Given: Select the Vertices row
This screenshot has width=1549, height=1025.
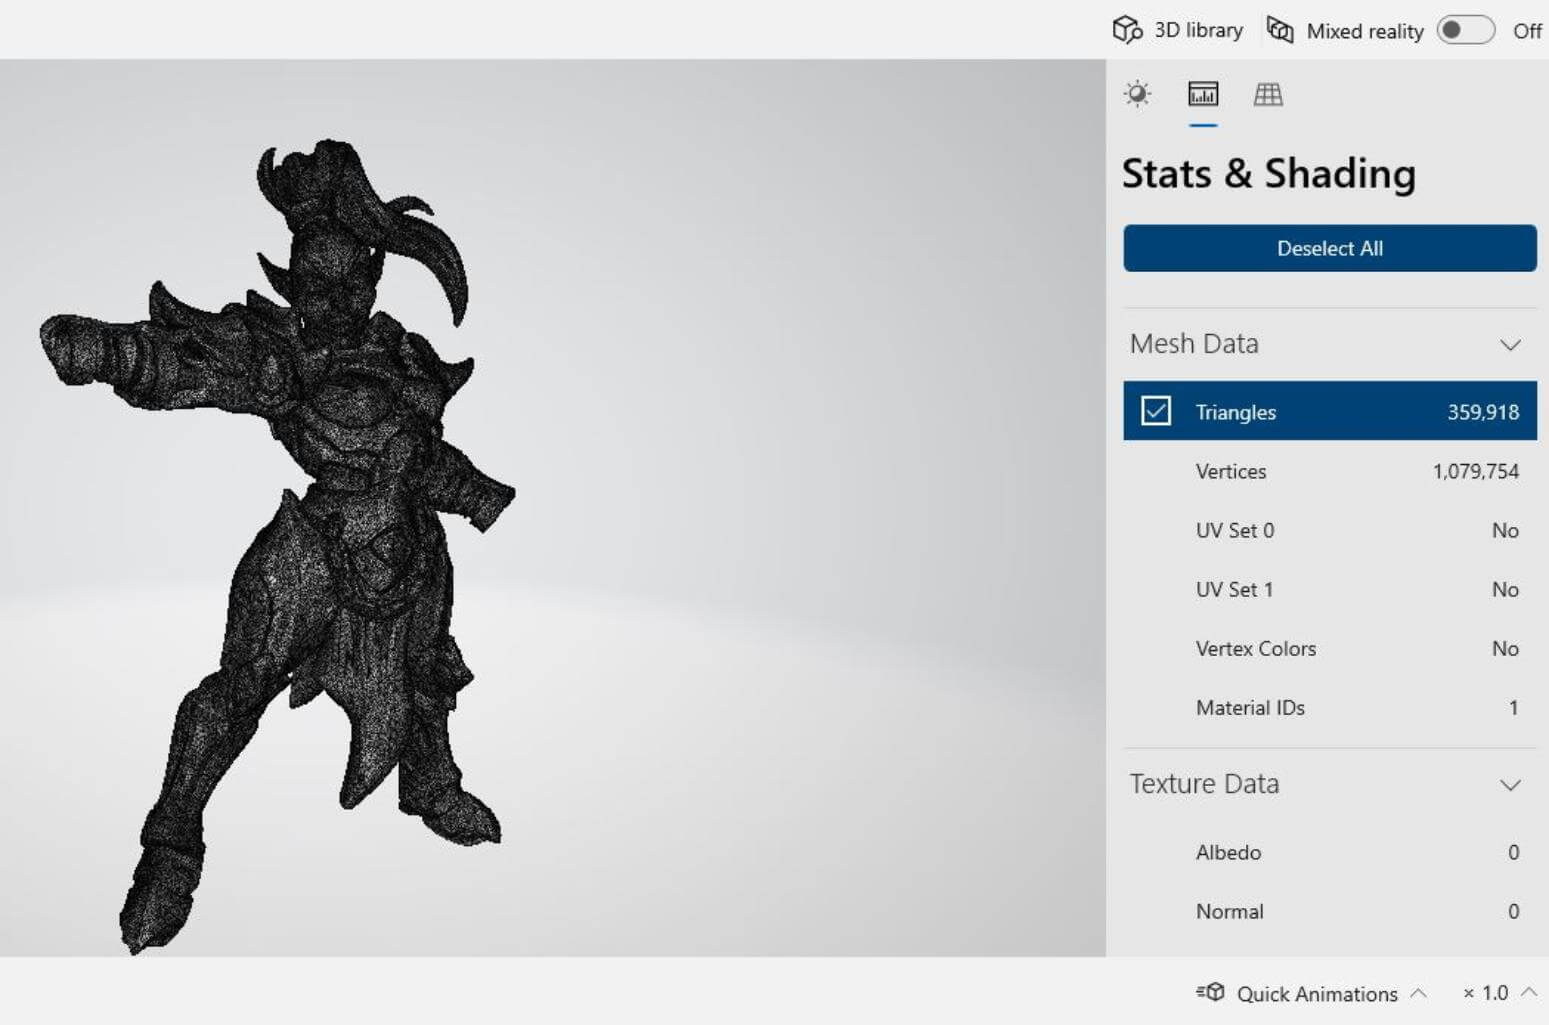Looking at the screenshot, I should pos(1329,471).
